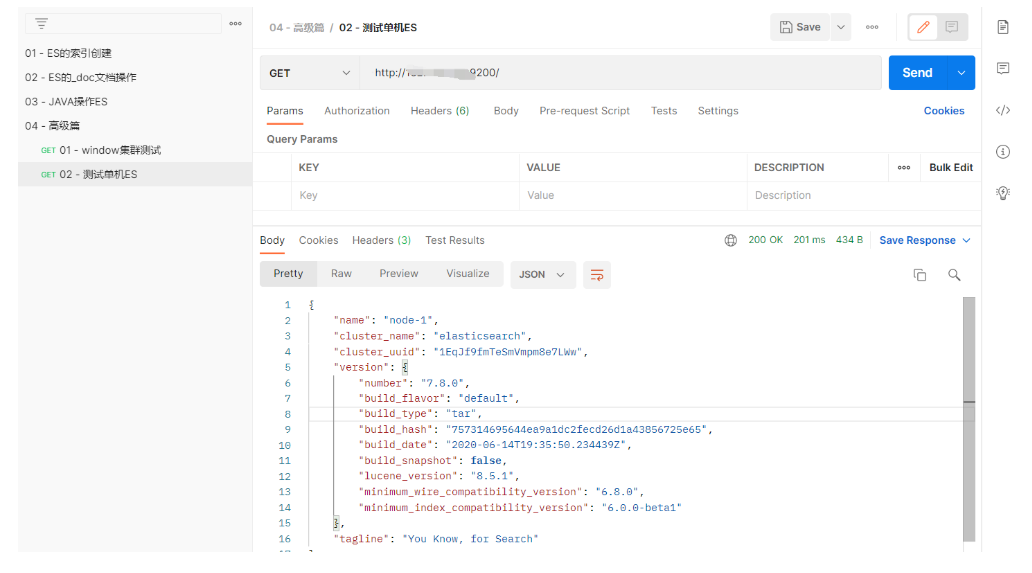Click the network globe icon
1032x573 pixels.
click(x=731, y=240)
